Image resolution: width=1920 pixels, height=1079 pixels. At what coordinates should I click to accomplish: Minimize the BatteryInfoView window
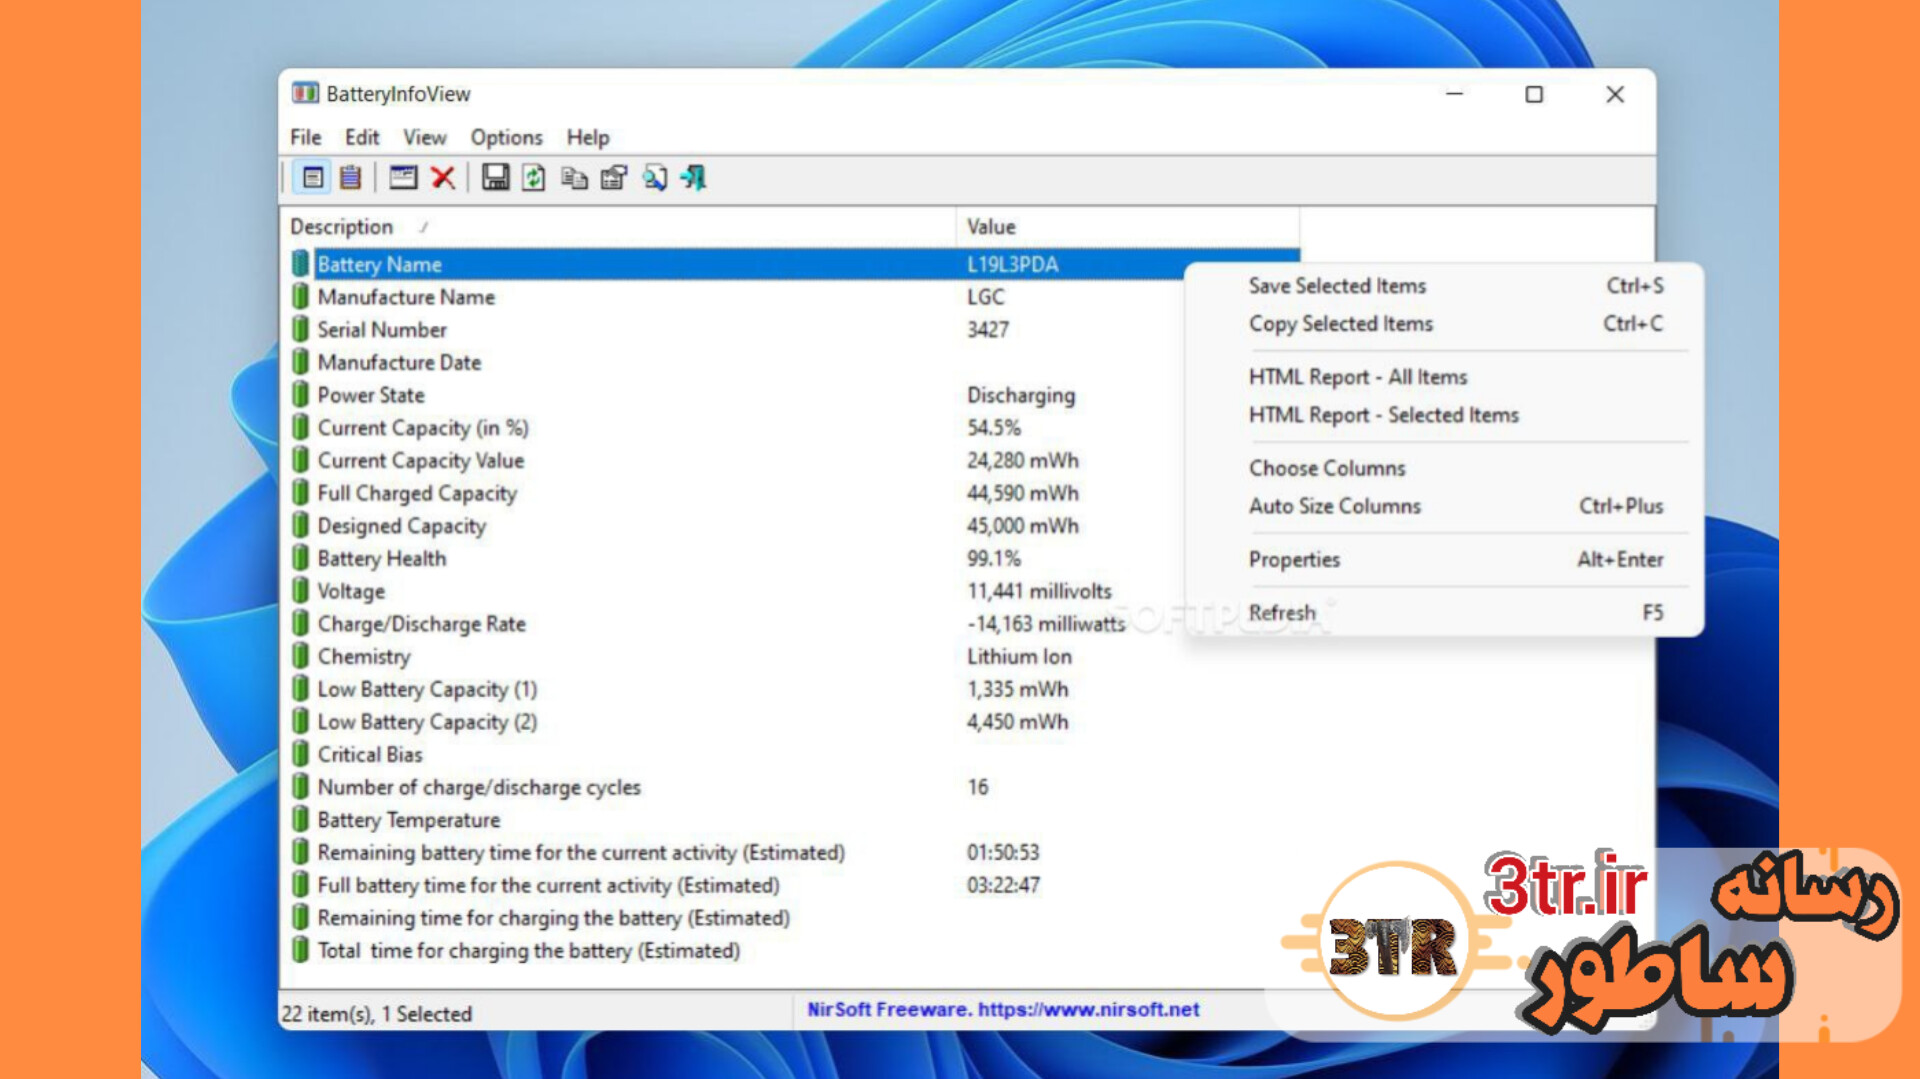click(1455, 94)
